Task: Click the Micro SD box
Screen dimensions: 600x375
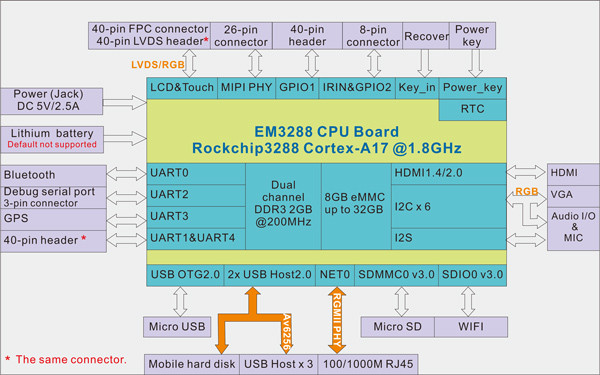Action: coord(398,327)
